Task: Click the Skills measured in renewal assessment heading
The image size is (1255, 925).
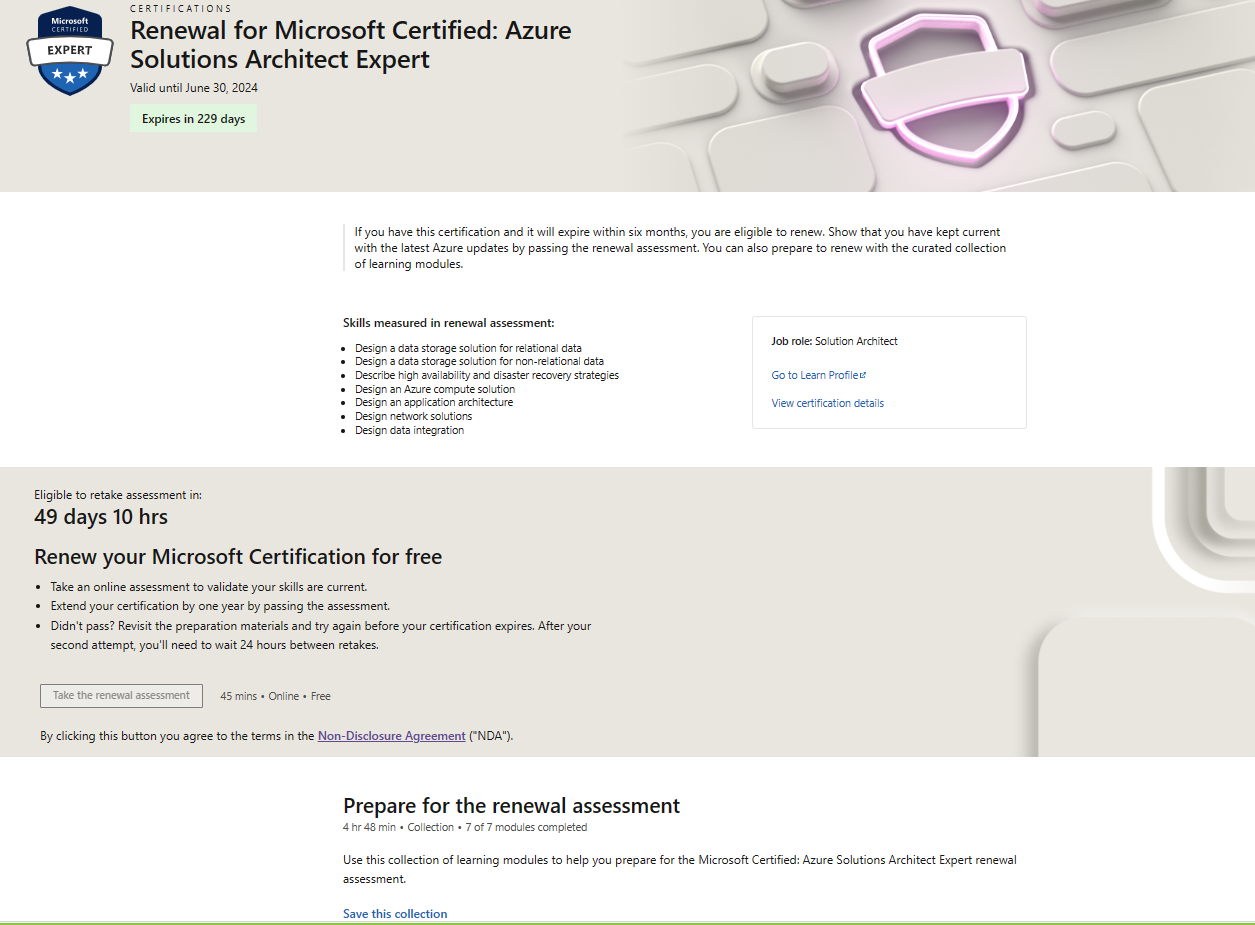Action: pos(449,323)
